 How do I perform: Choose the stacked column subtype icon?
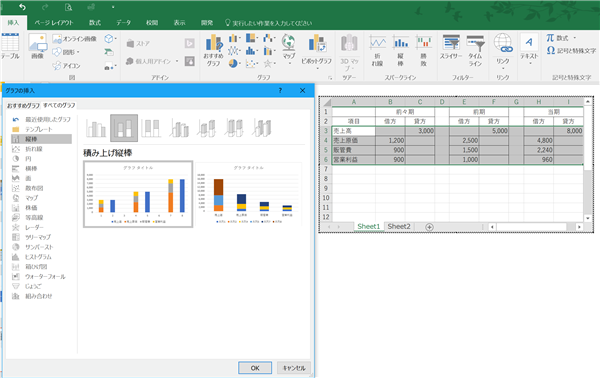[124, 128]
